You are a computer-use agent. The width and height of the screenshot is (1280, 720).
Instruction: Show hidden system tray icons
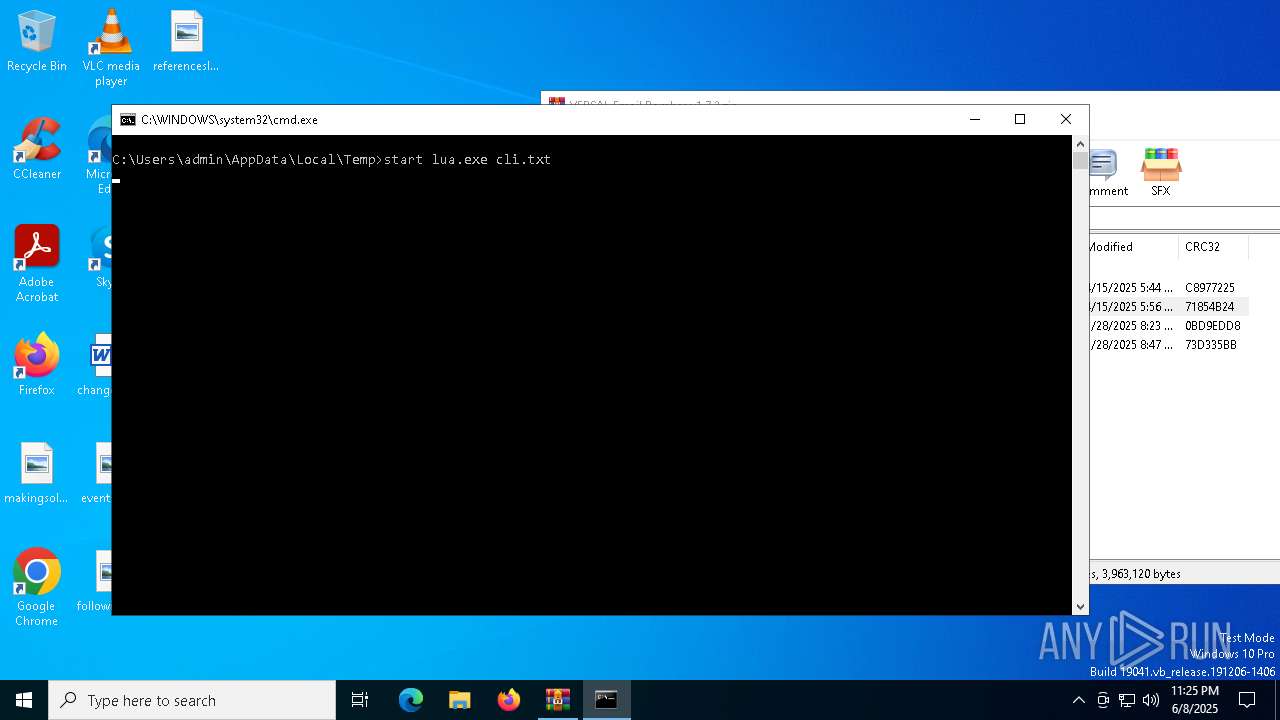click(1078, 700)
